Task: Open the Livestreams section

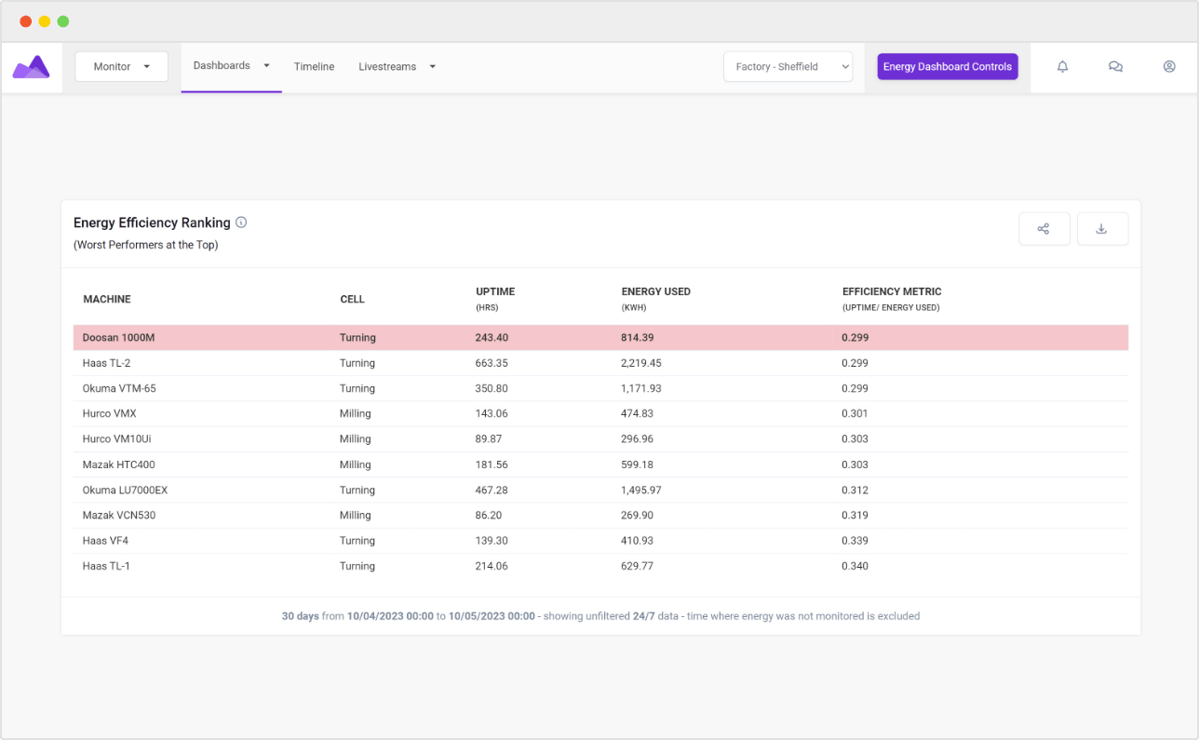Action: [x=387, y=66]
